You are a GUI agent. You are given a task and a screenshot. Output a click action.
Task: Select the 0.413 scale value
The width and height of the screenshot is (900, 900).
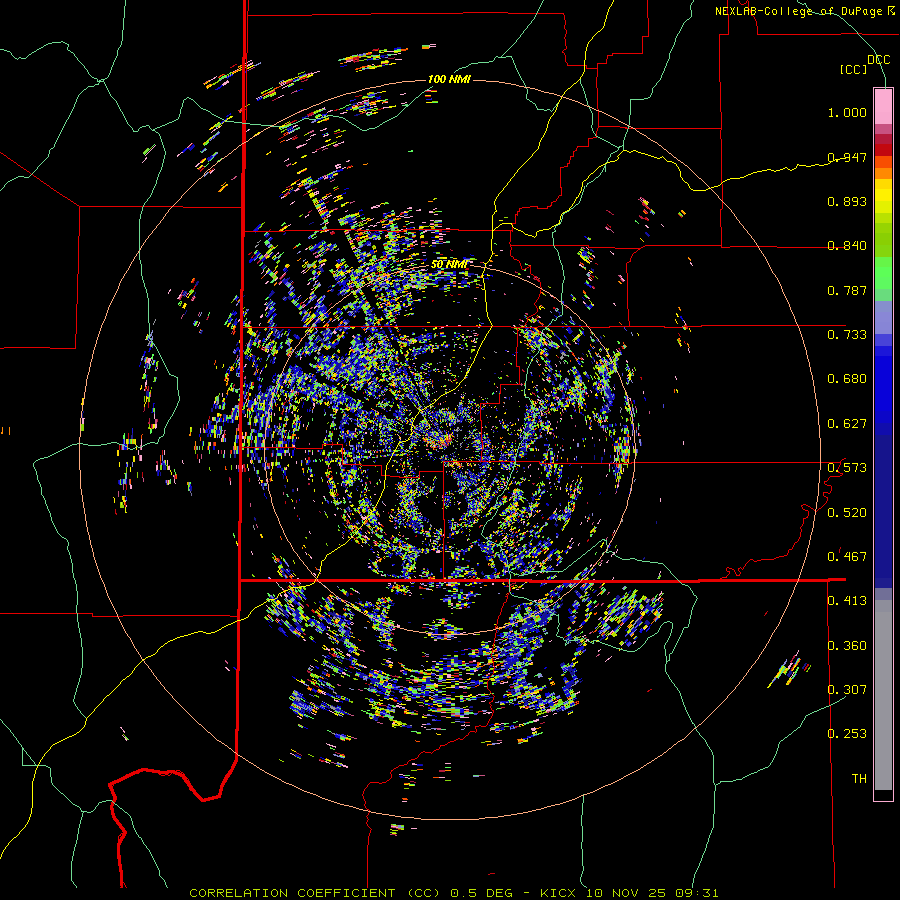point(847,601)
